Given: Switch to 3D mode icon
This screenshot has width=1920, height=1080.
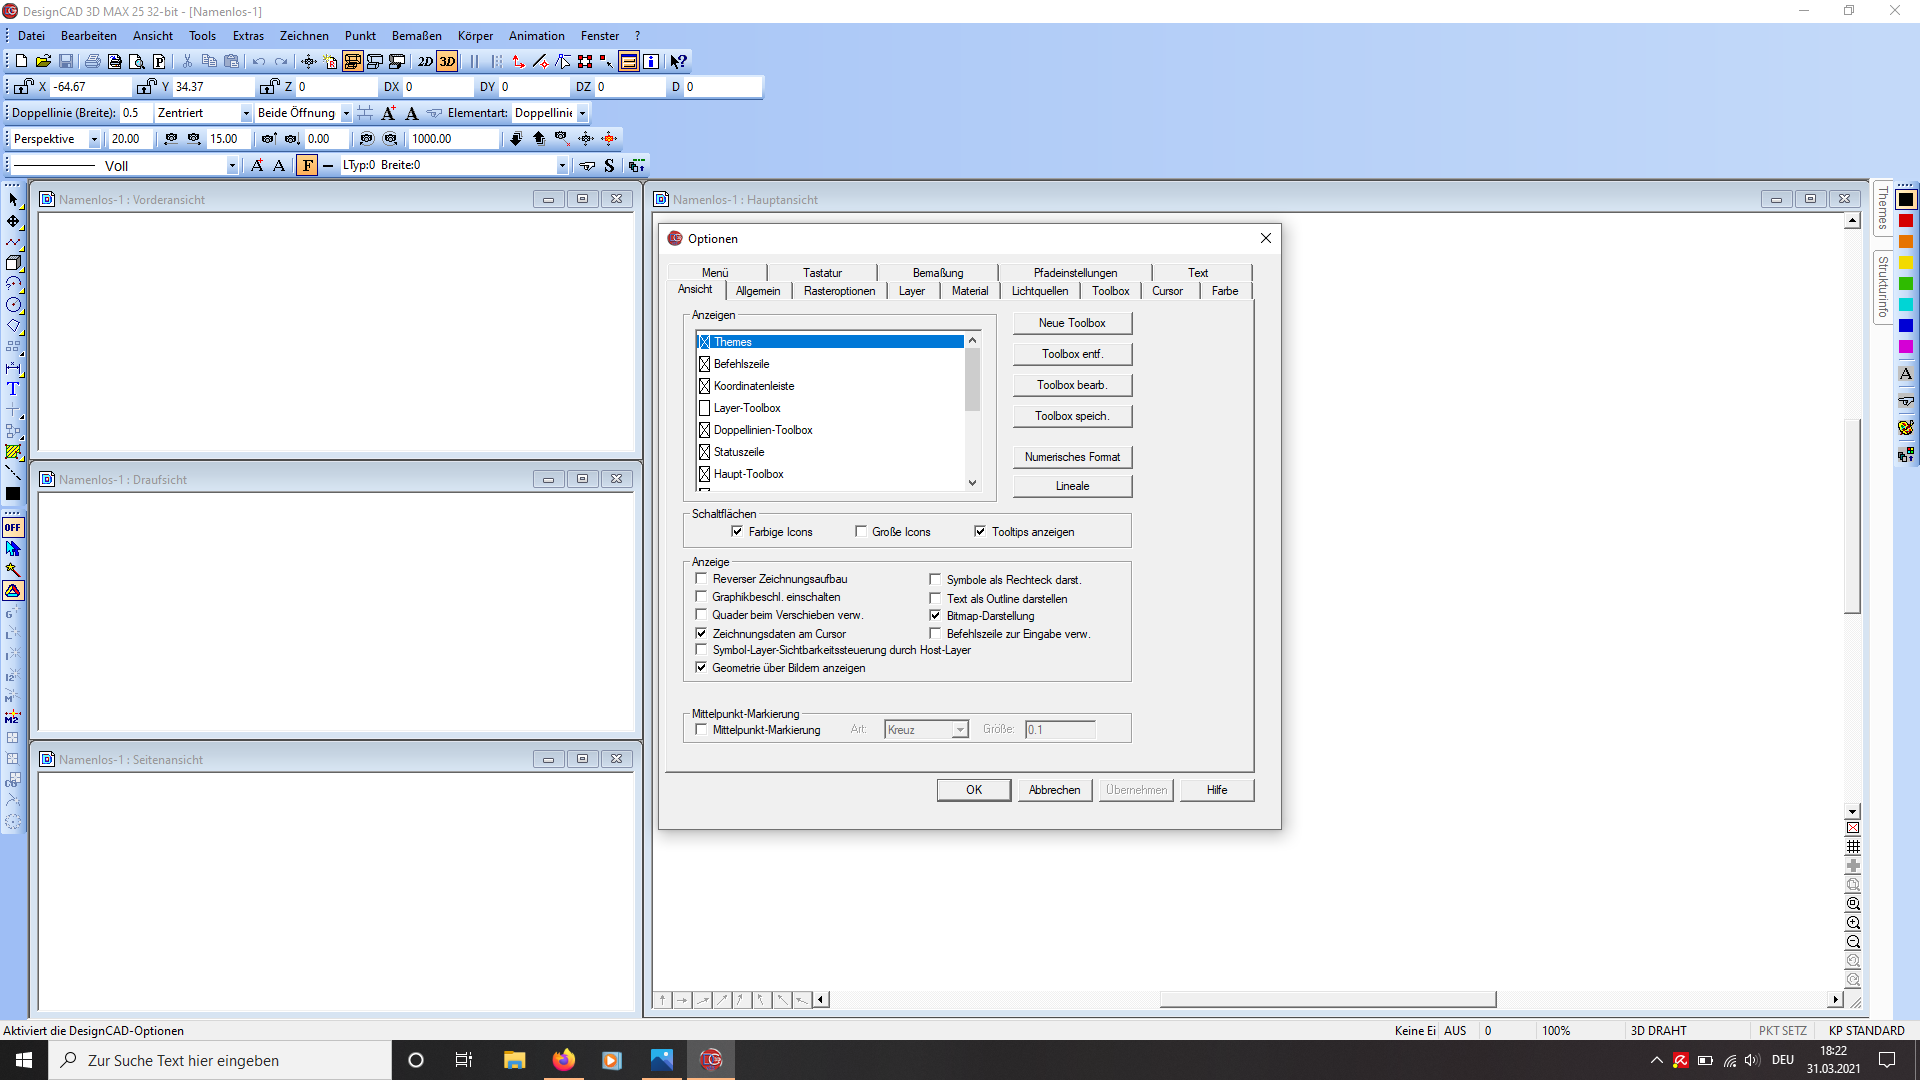Looking at the screenshot, I should click(447, 61).
